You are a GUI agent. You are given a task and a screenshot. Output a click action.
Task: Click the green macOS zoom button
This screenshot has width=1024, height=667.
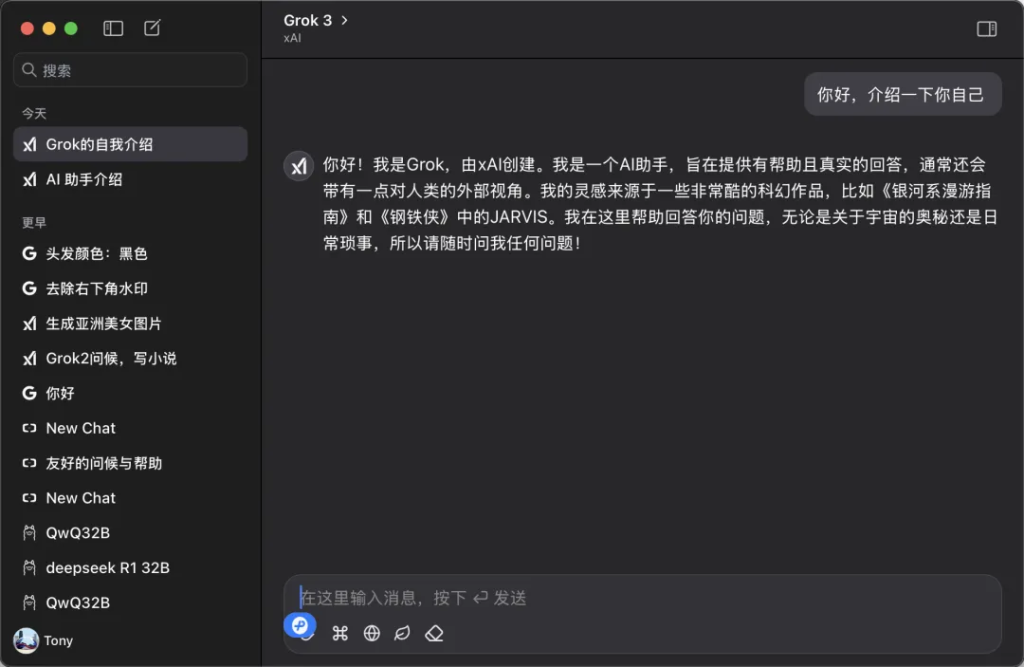click(x=71, y=28)
